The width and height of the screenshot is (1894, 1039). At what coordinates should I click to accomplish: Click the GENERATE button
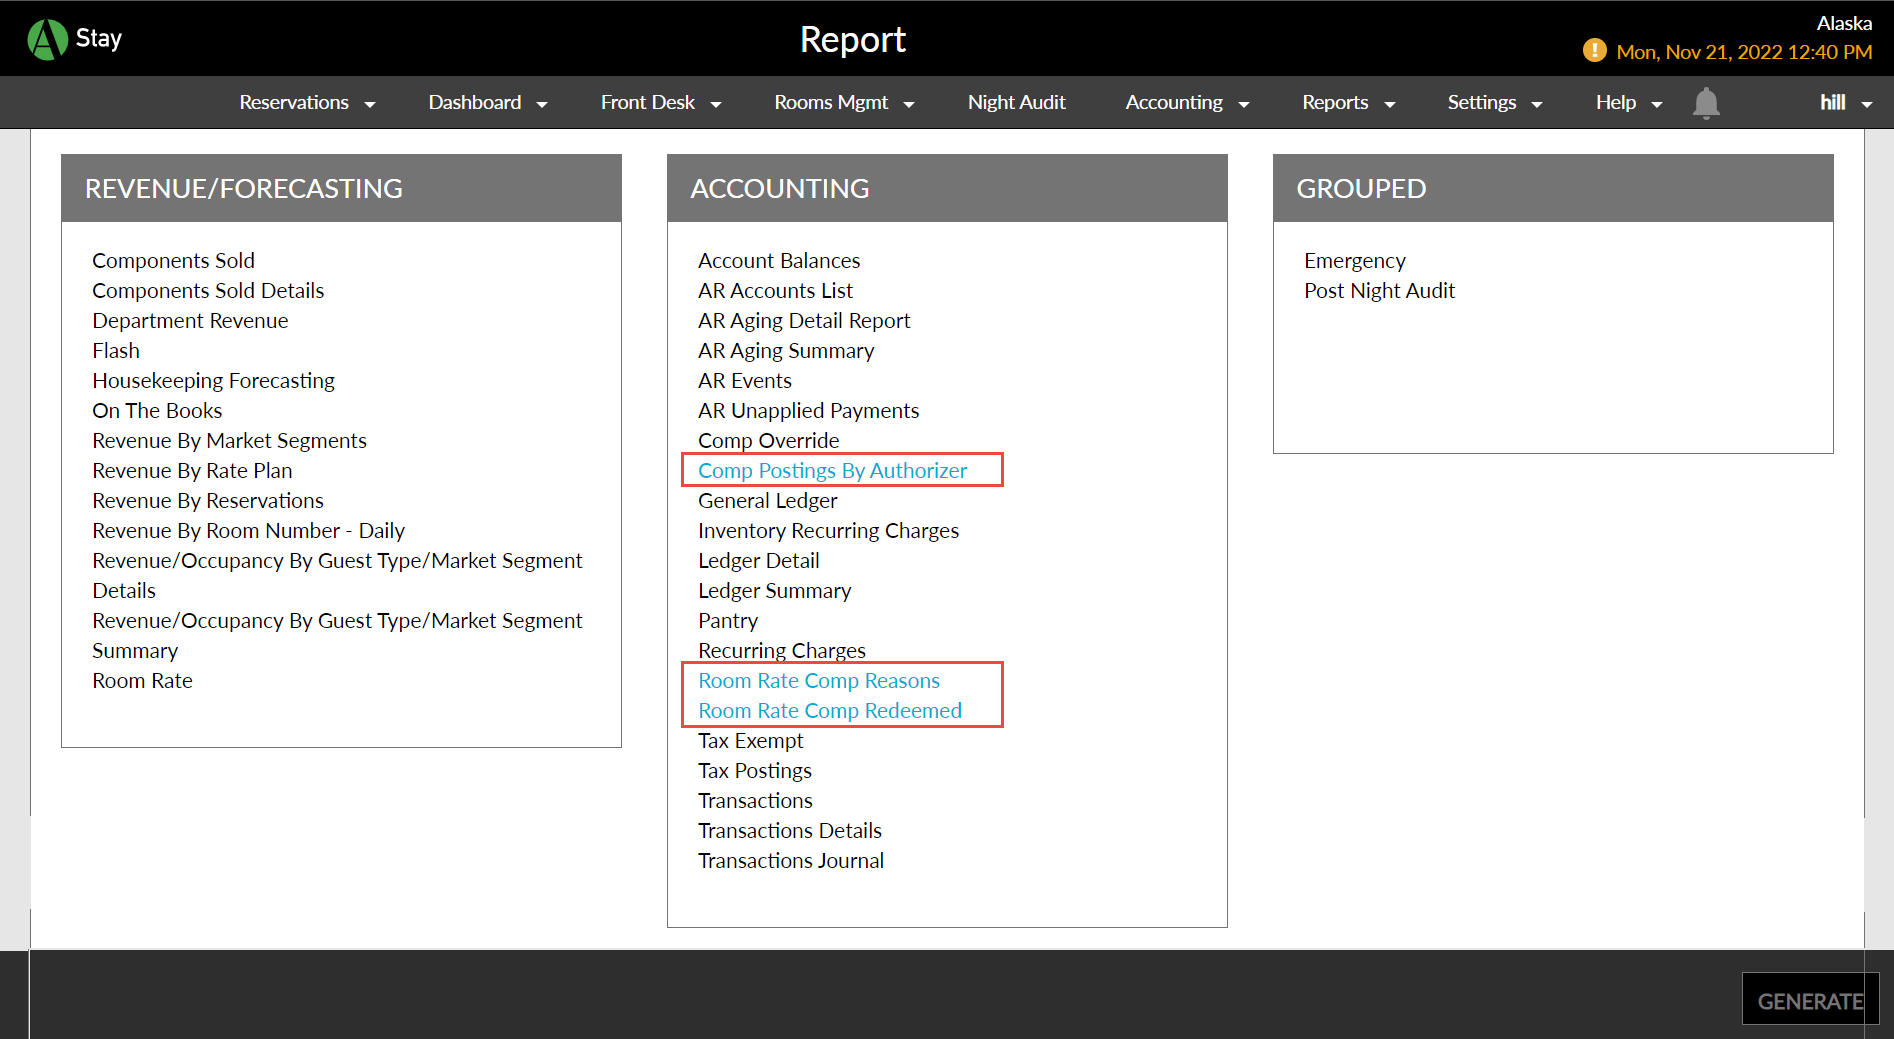click(1808, 999)
